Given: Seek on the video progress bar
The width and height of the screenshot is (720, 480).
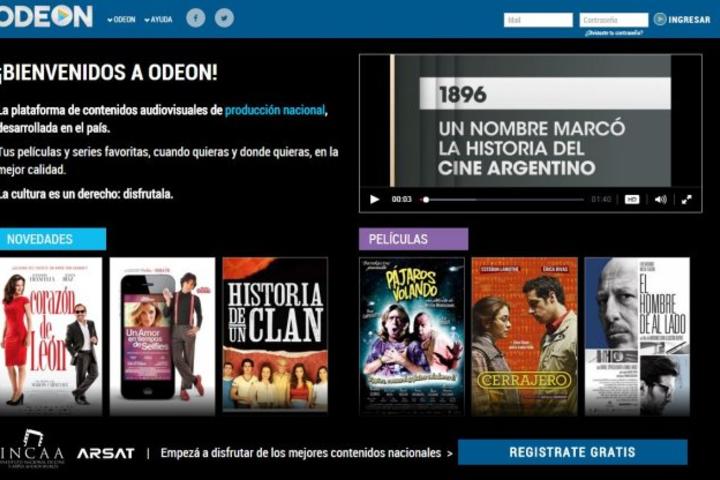Looking at the screenshot, I should click(x=503, y=199).
